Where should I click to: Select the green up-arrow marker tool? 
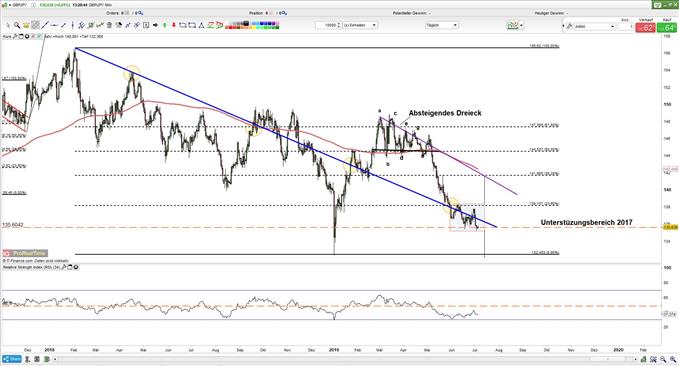(x=165, y=25)
